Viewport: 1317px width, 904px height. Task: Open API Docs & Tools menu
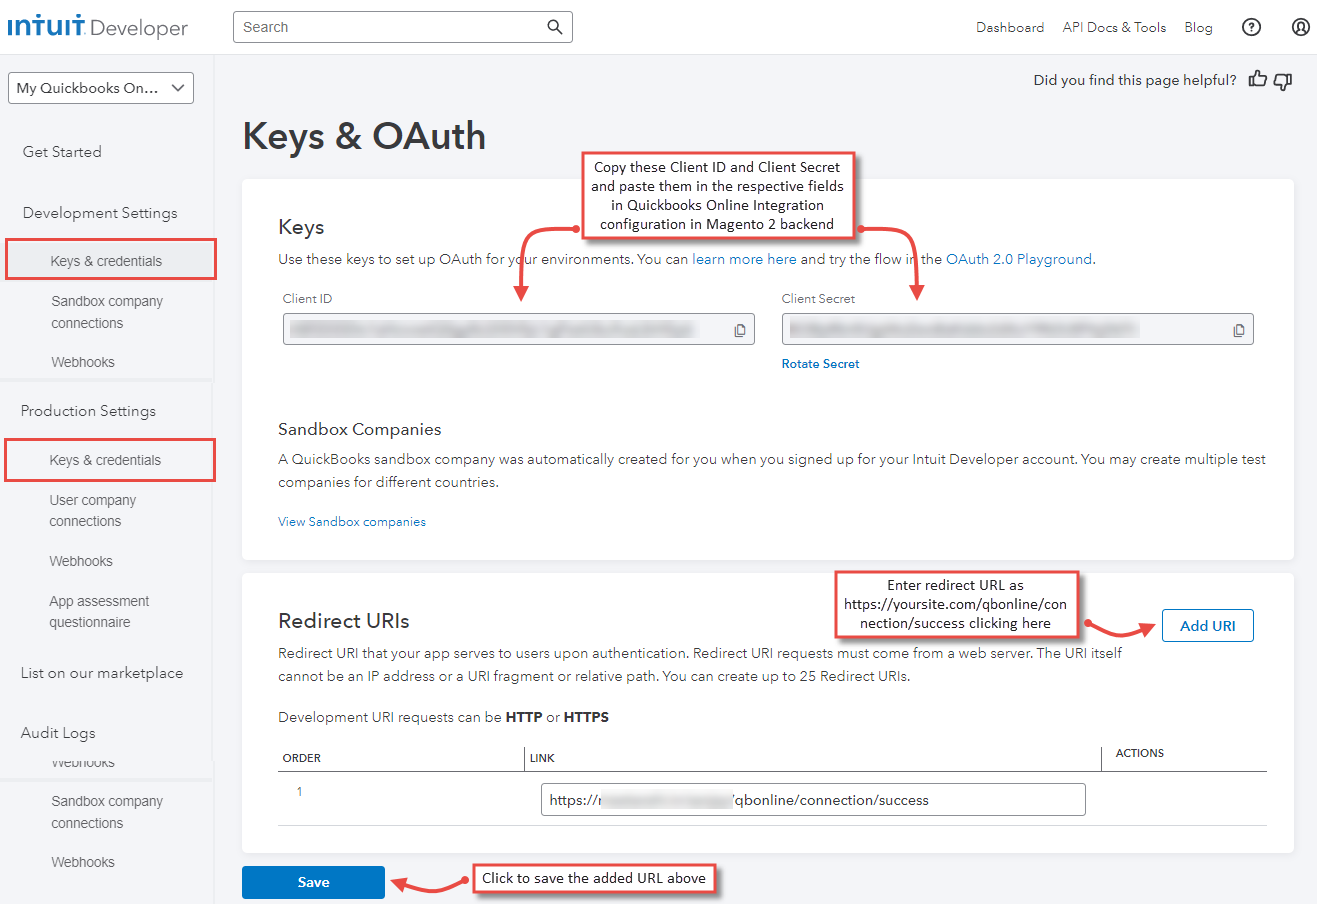1114,27
